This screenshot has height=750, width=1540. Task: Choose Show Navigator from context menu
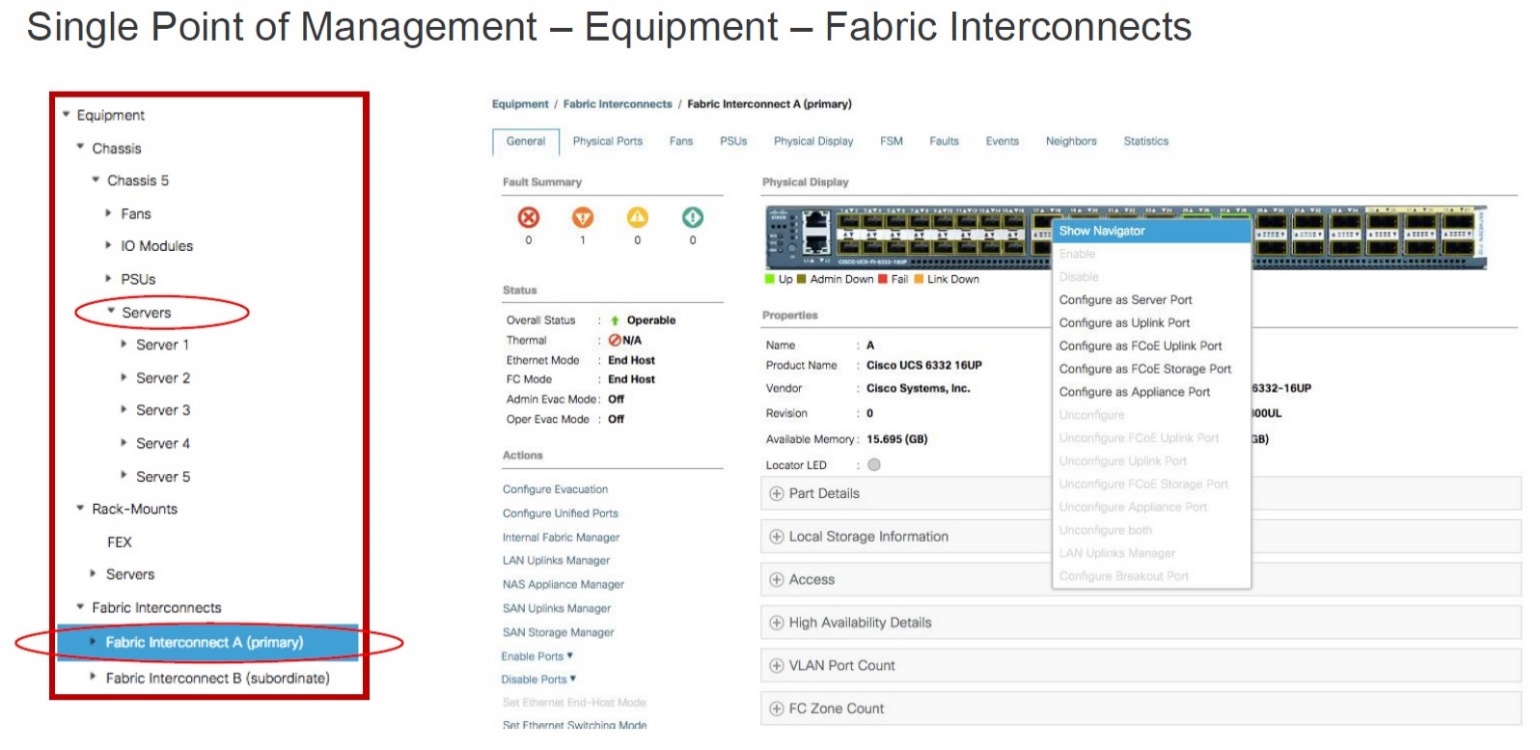(1152, 231)
